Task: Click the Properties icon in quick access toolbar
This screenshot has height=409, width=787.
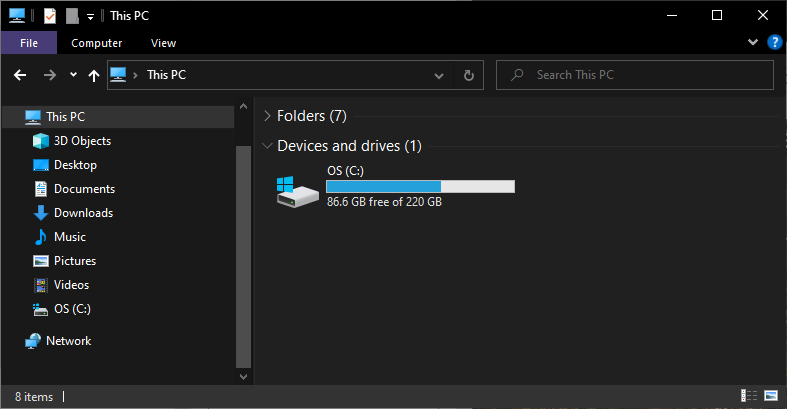Action: tap(50, 16)
